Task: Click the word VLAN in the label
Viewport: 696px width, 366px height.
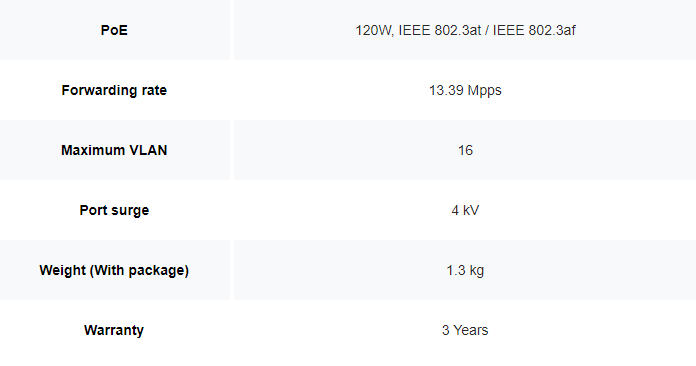Action: coord(148,150)
